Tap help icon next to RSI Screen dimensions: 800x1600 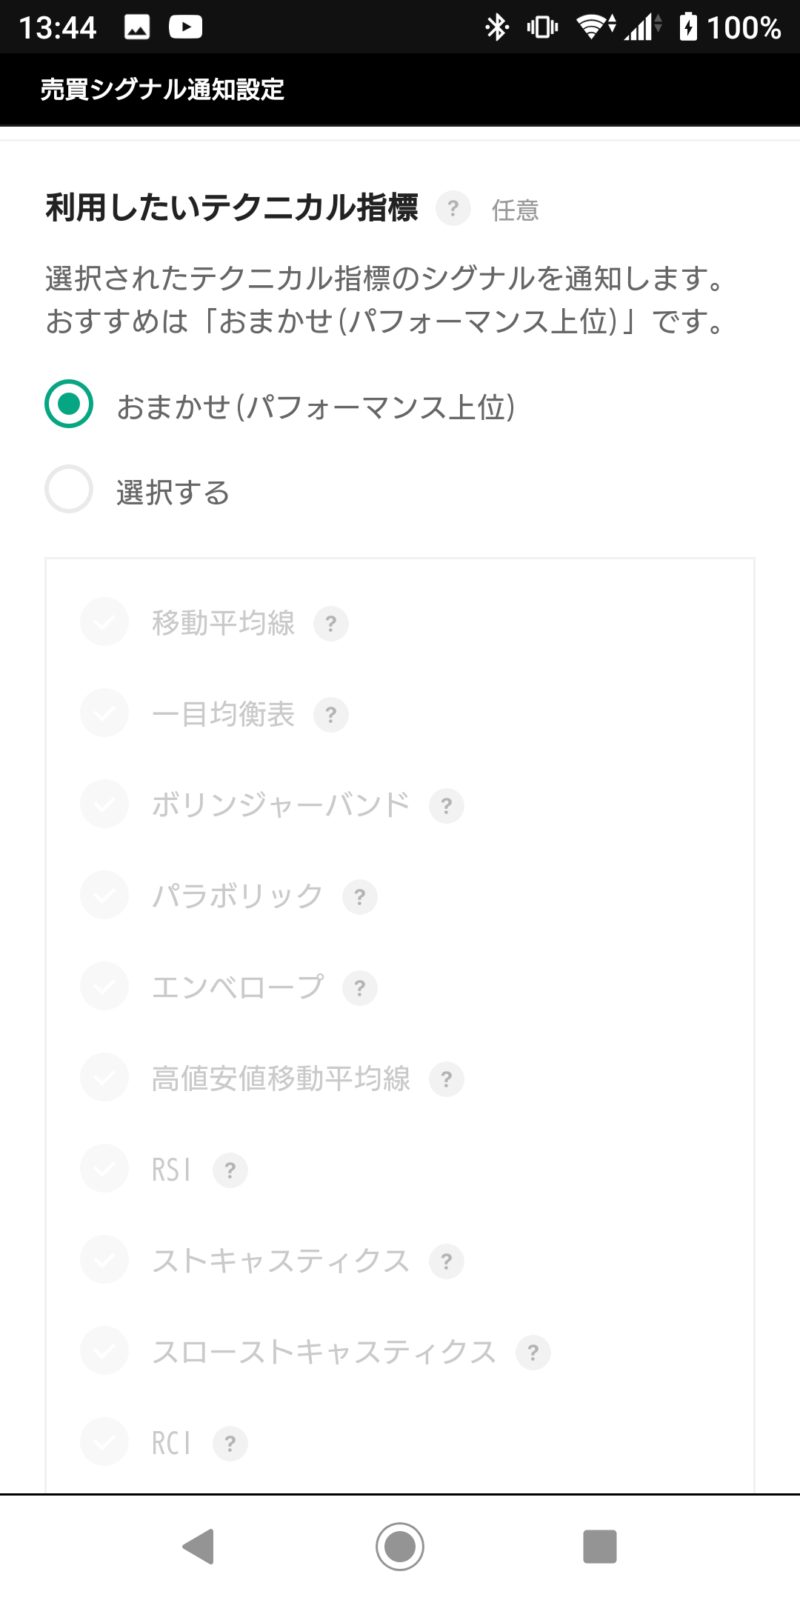click(230, 1170)
